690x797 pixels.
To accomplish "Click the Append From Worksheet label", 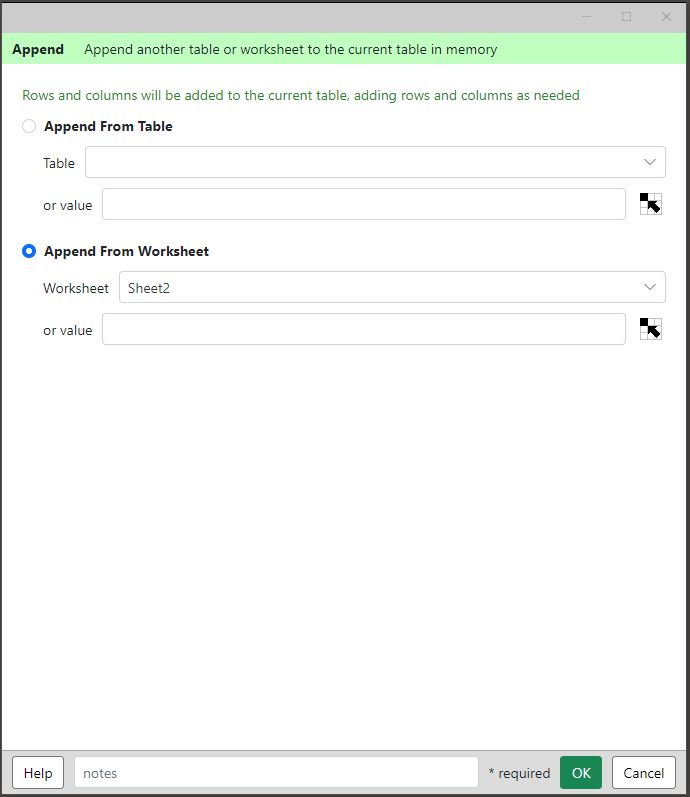I will 127,251.
